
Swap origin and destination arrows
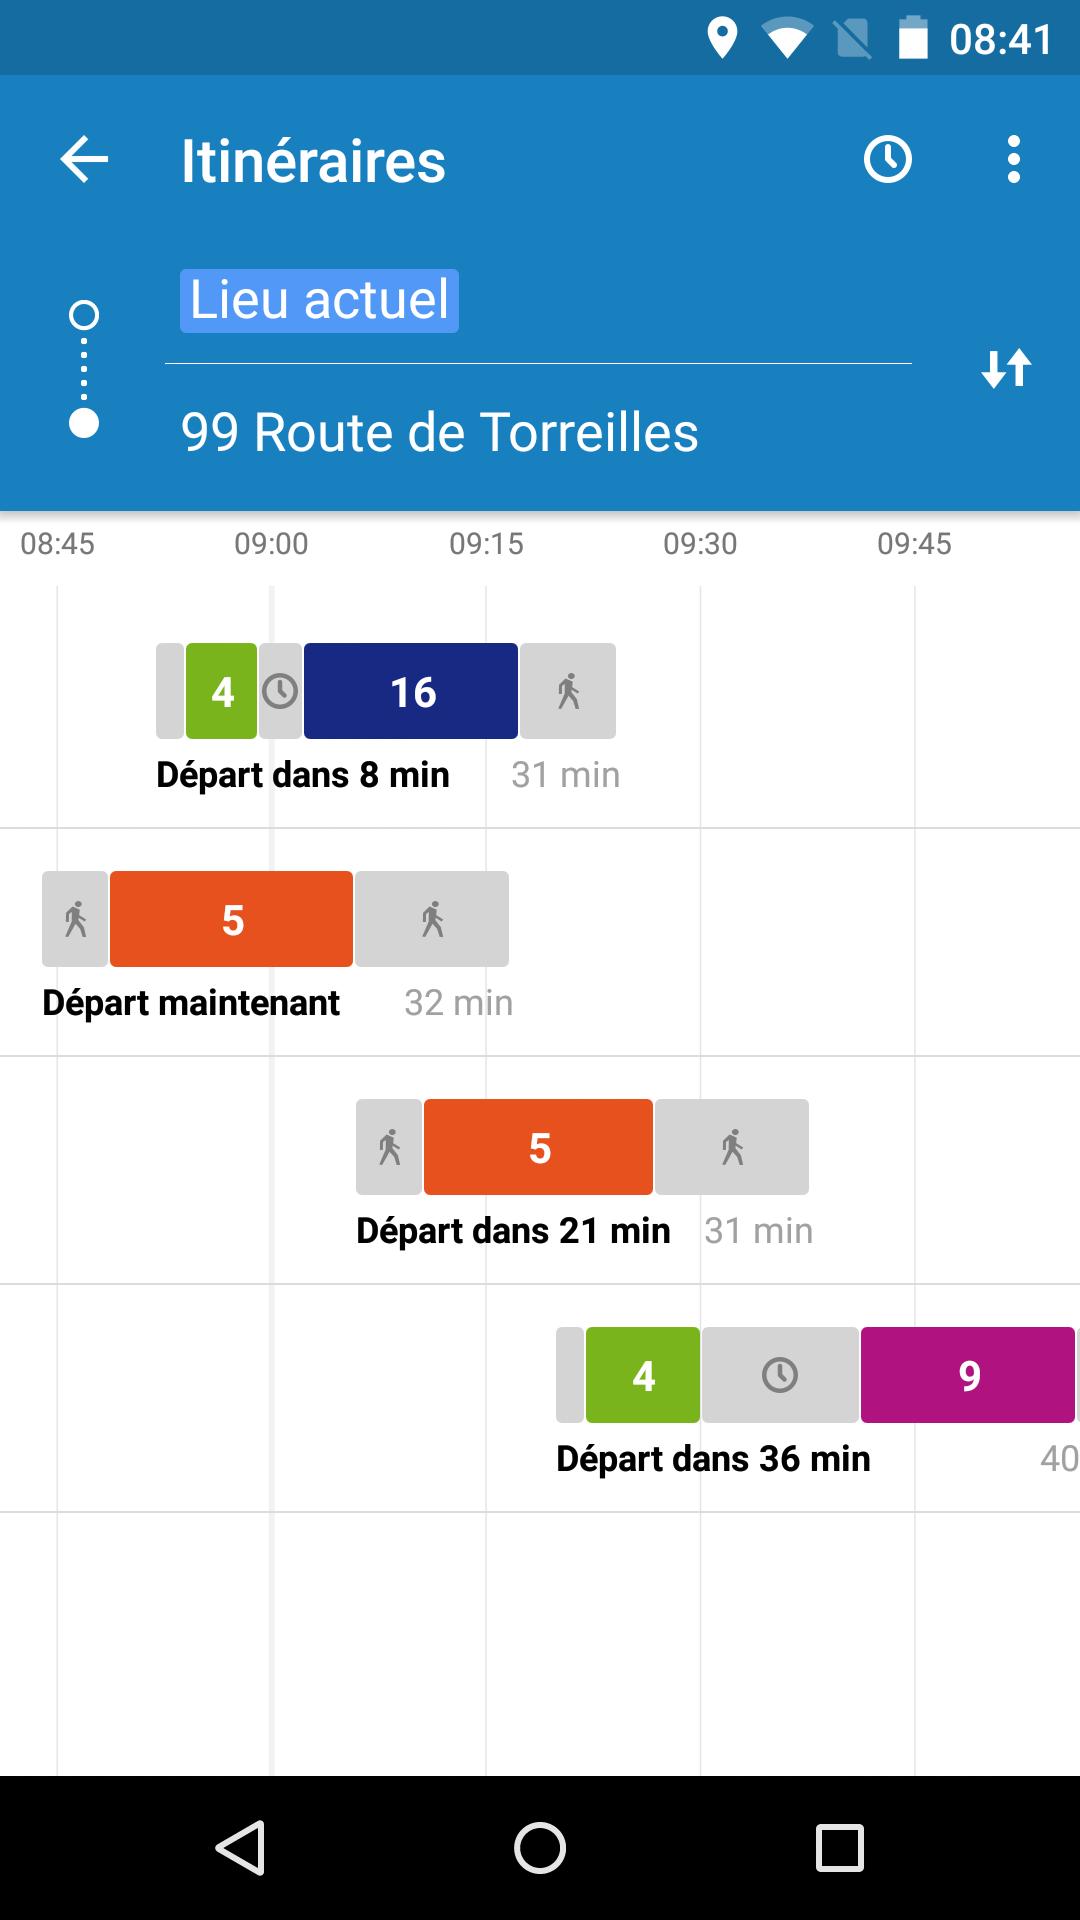click(x=1005, y=368)
